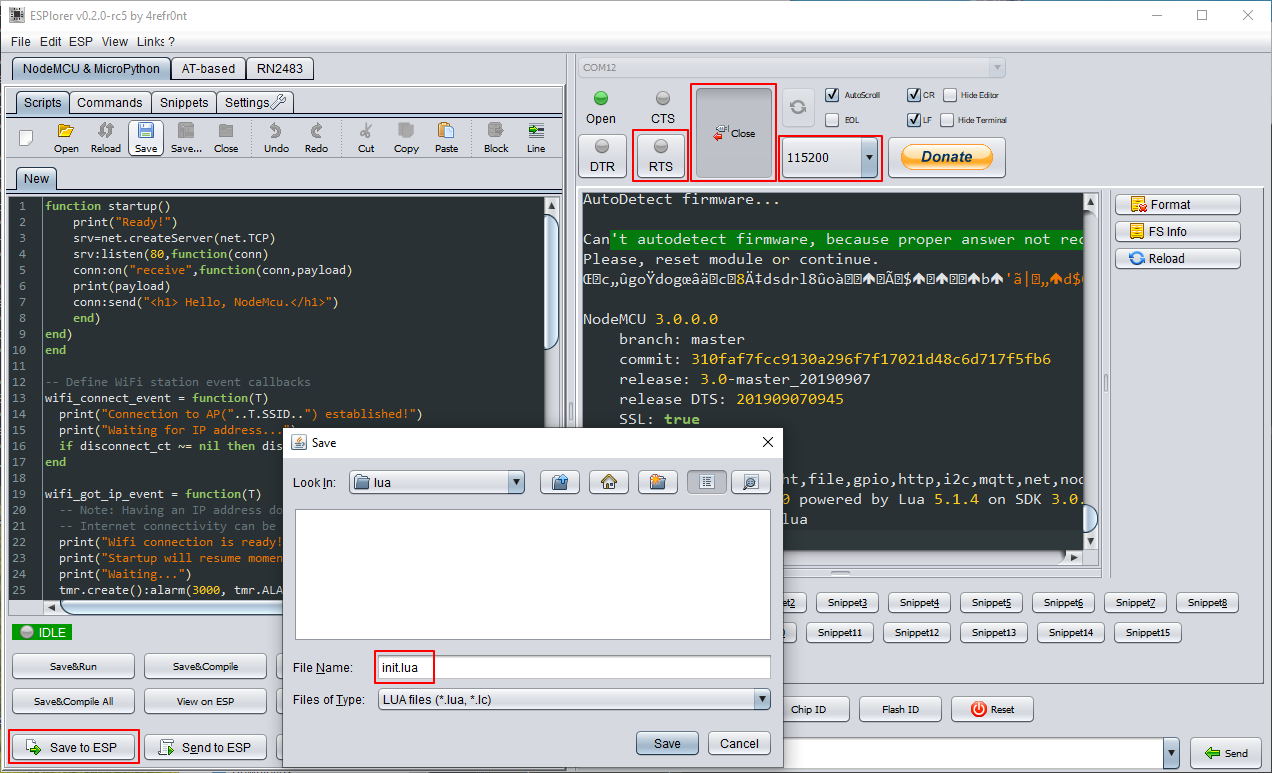Refresh the serial port list
The width and height of the screenshot is (1272, 773).
[797, 106]
